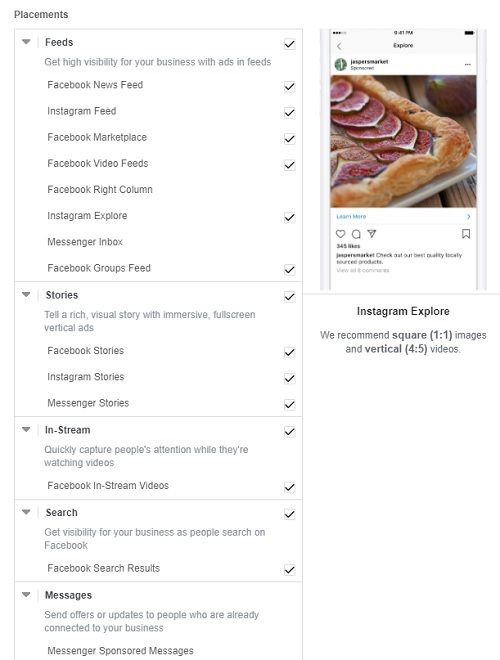This screenshot has height=660, width=500.
Task: Tap the heart like icon in preview
Action: [x=340, y=234]
